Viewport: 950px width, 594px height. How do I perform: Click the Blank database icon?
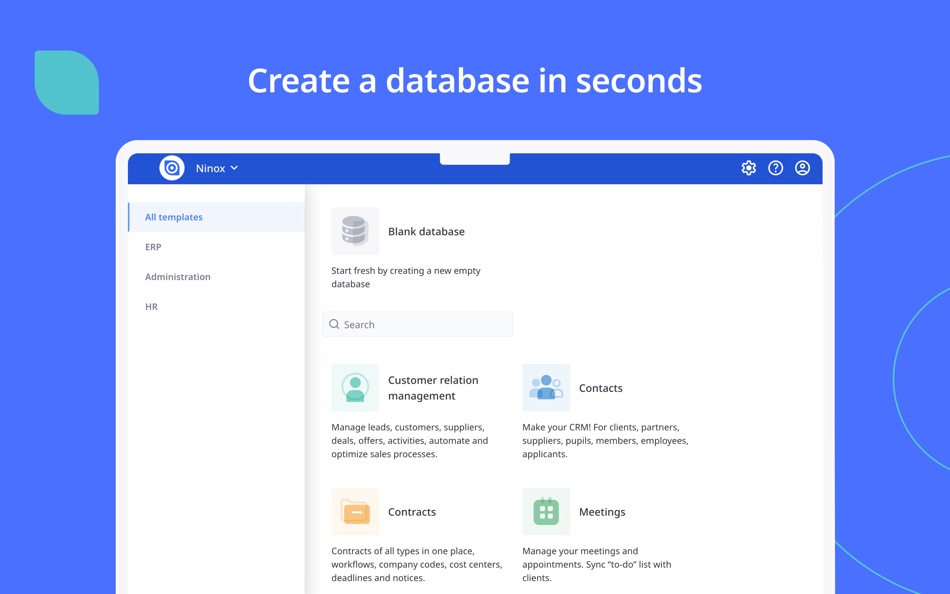tap(355, 231)
